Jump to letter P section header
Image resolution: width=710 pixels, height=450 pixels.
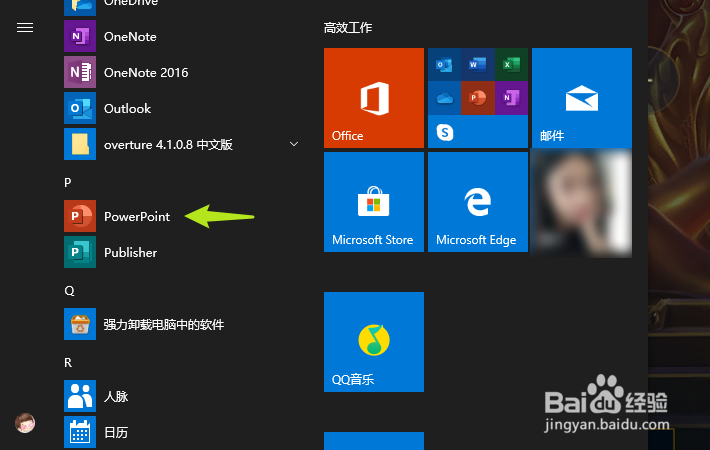point(68,182)
